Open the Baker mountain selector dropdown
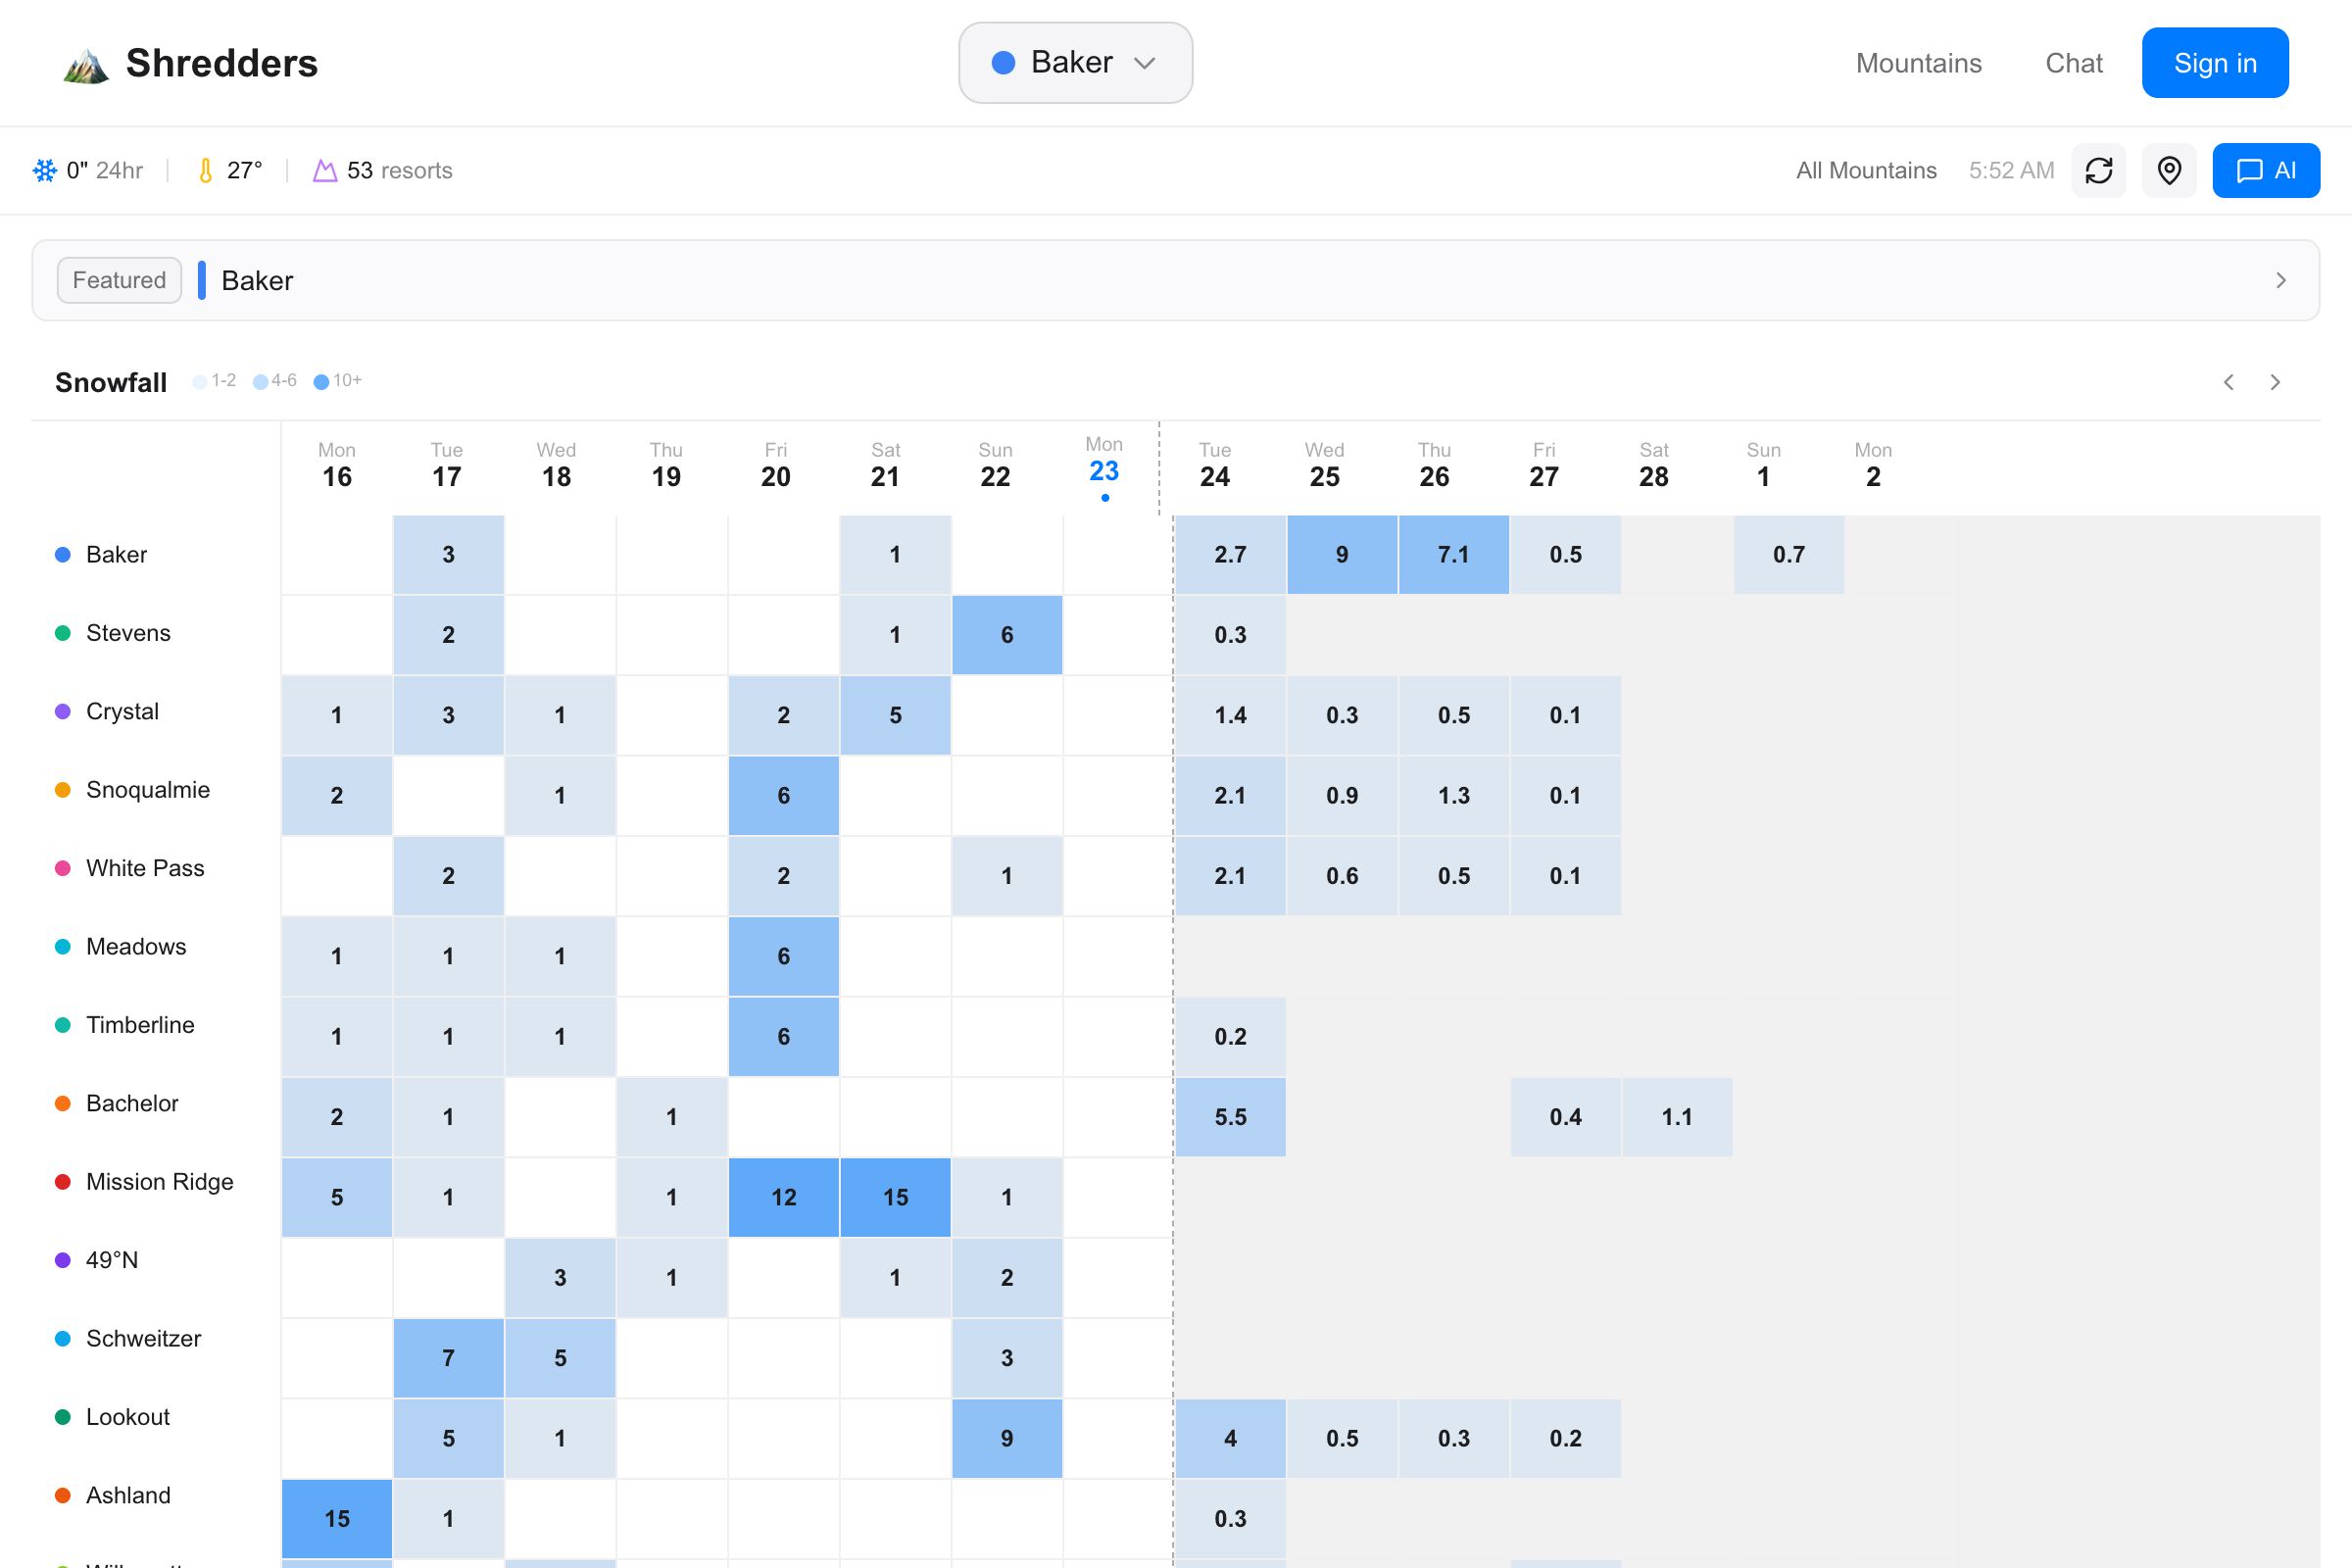This screenshot has width=2352, height=1568. click(x=1075, y=62)
